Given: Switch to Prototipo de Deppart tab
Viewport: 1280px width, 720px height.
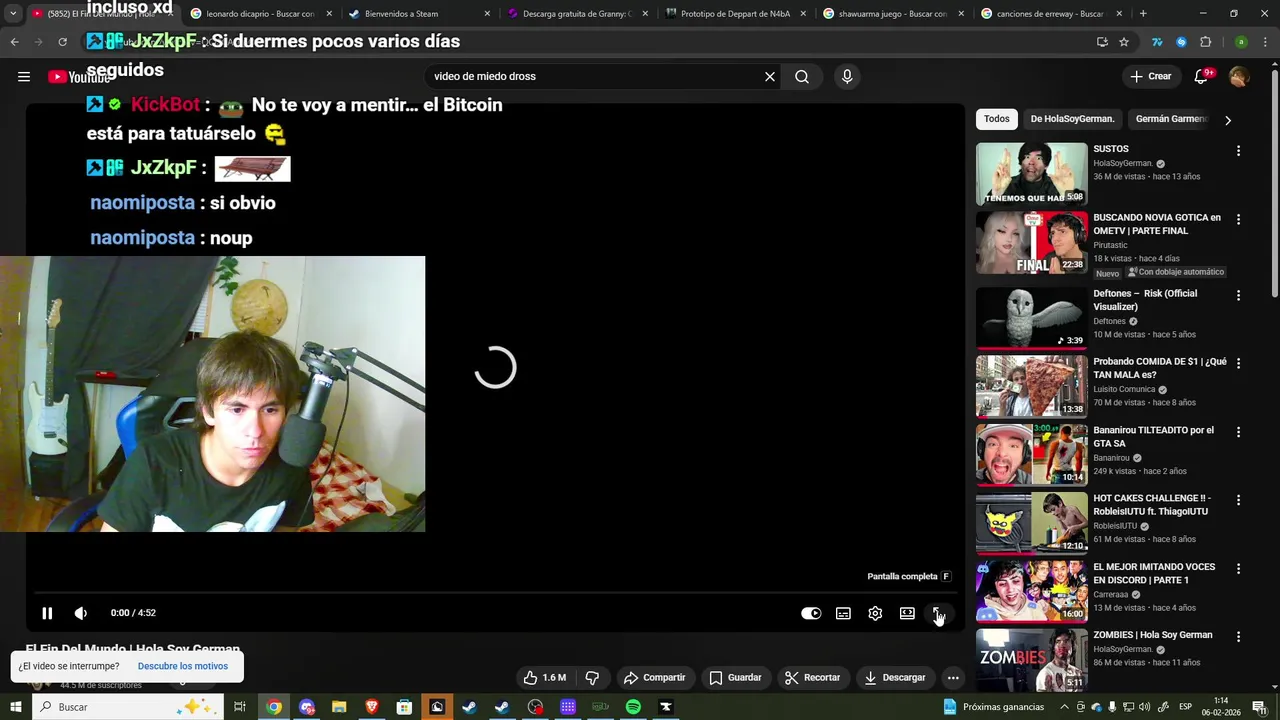Looking at the screenshot, I should (735, 14).
